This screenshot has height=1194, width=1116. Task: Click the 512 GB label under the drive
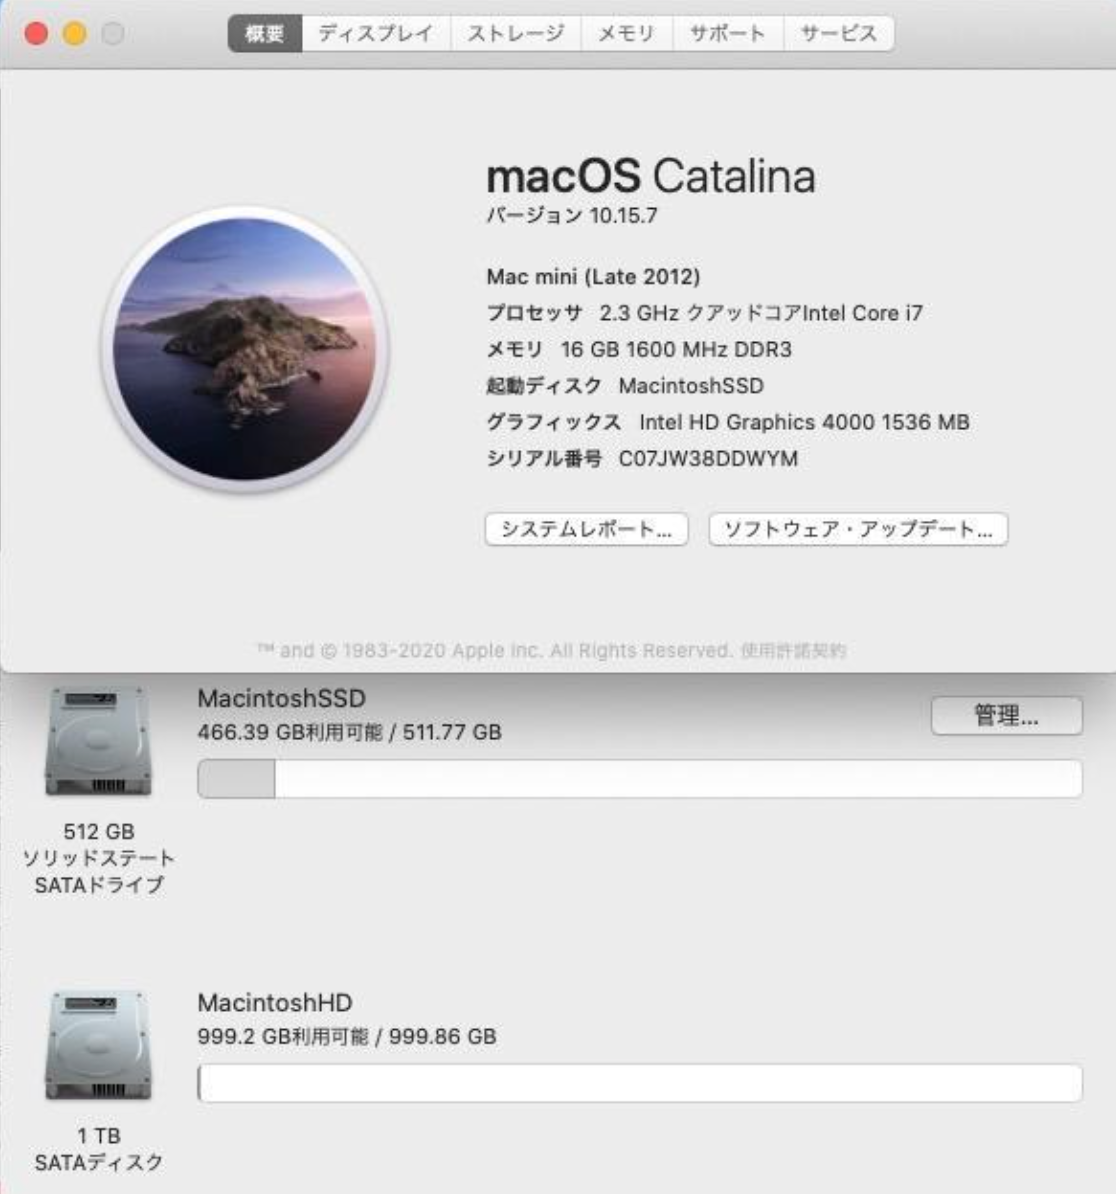99,831
